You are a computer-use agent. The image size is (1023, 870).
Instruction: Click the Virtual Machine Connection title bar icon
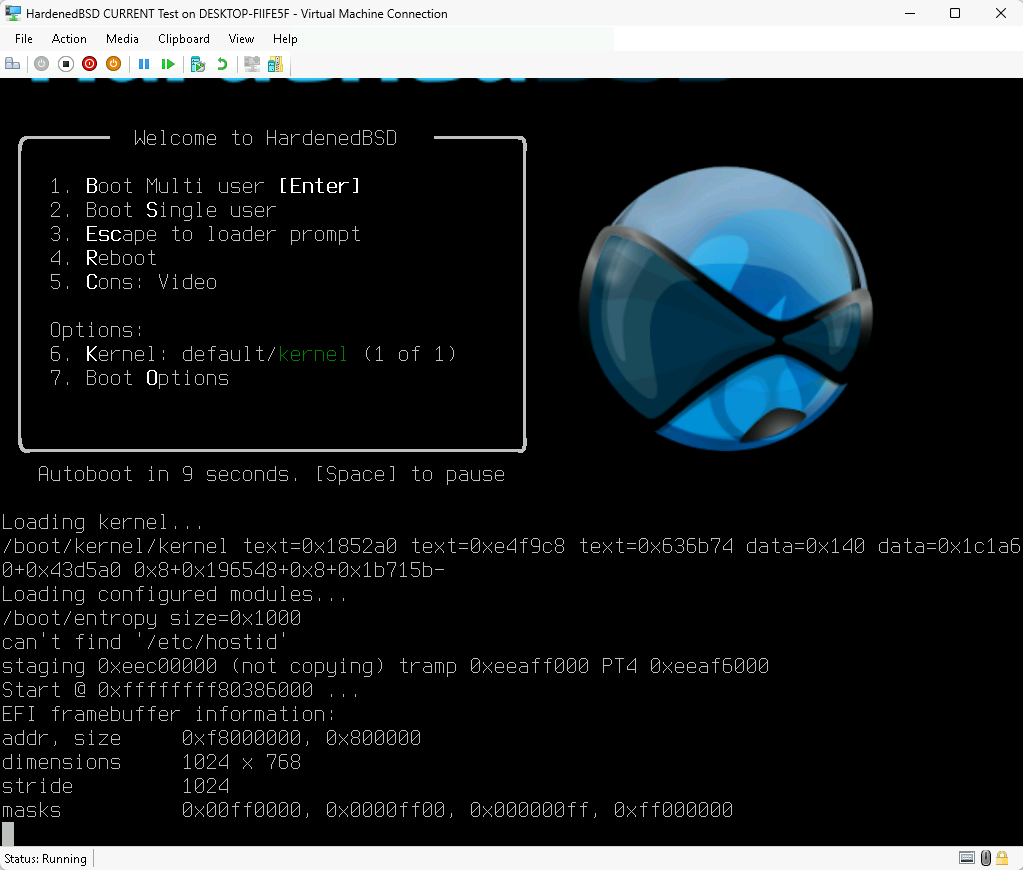[12, 13]
